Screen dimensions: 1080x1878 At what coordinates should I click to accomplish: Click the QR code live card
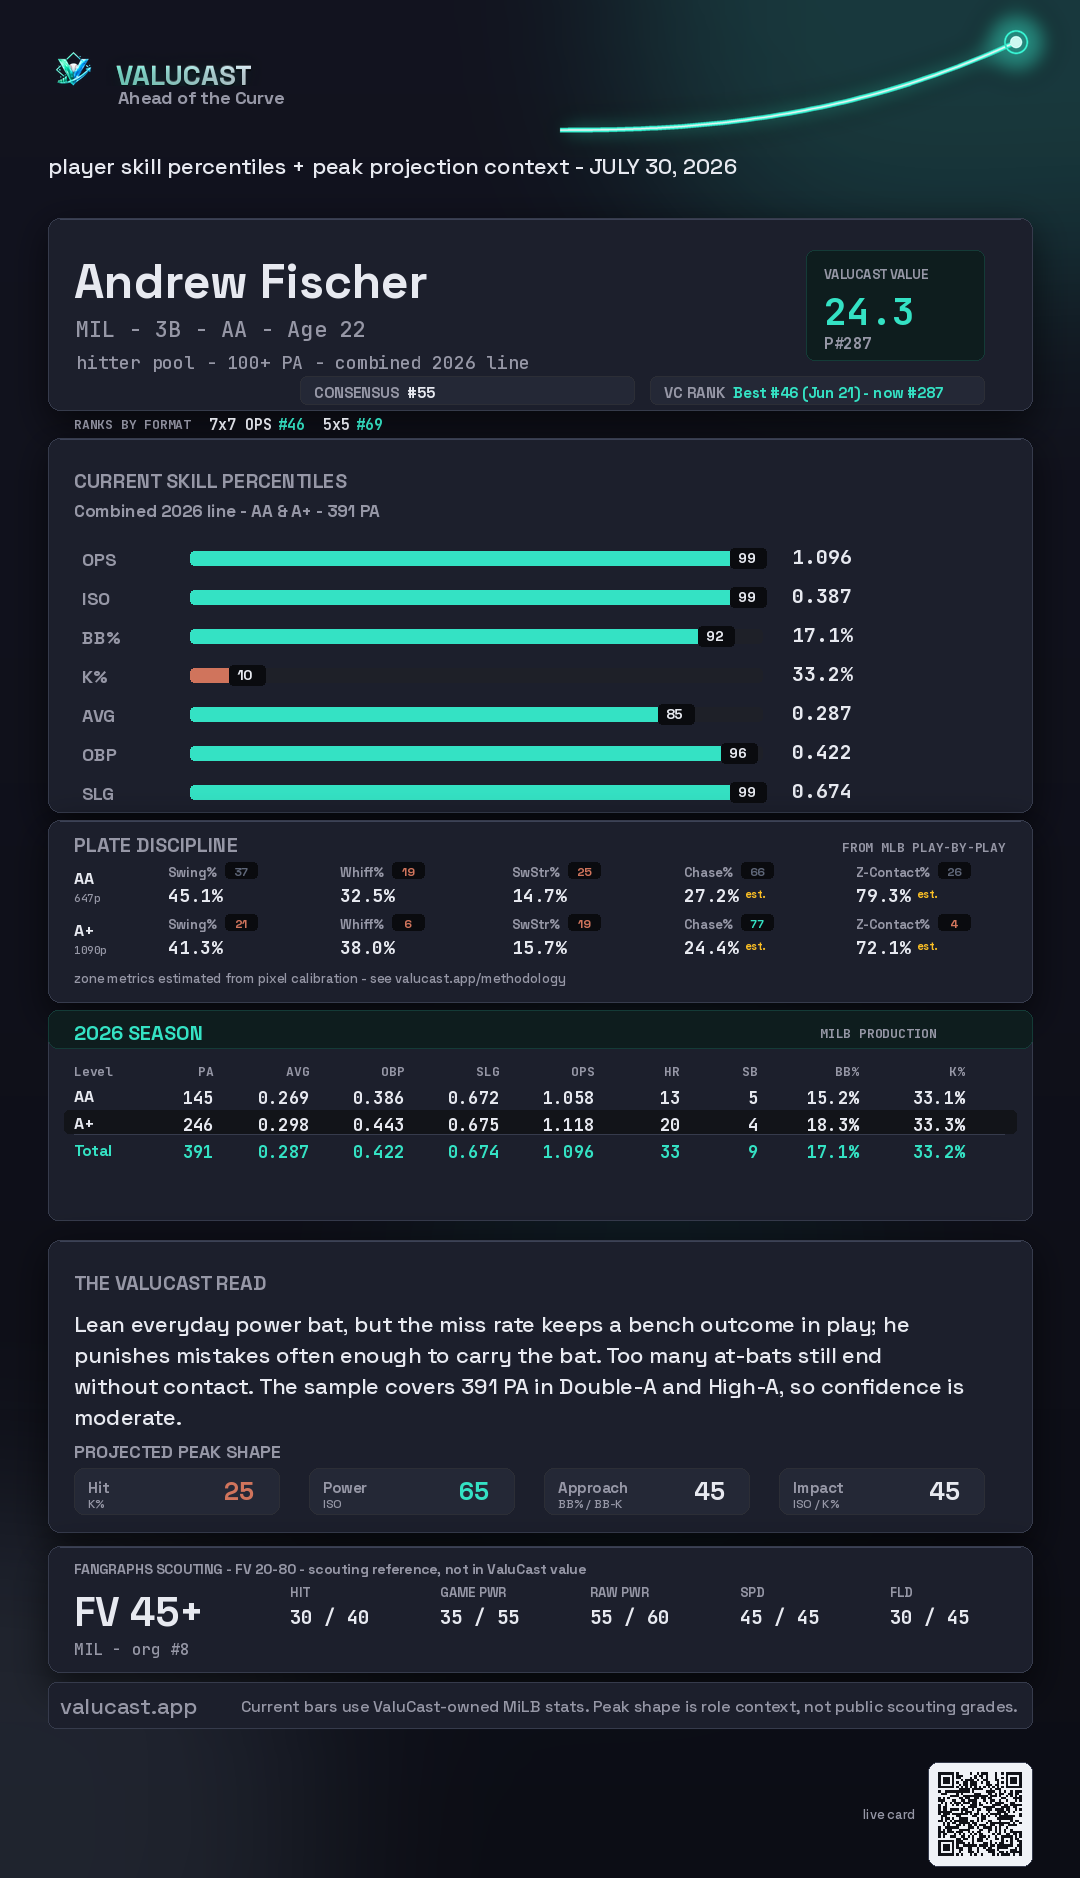(x=980, y=1814)
